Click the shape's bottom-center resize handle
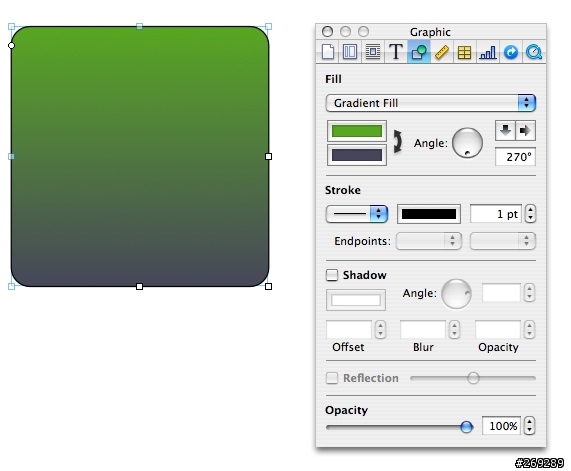 [139, 287]
